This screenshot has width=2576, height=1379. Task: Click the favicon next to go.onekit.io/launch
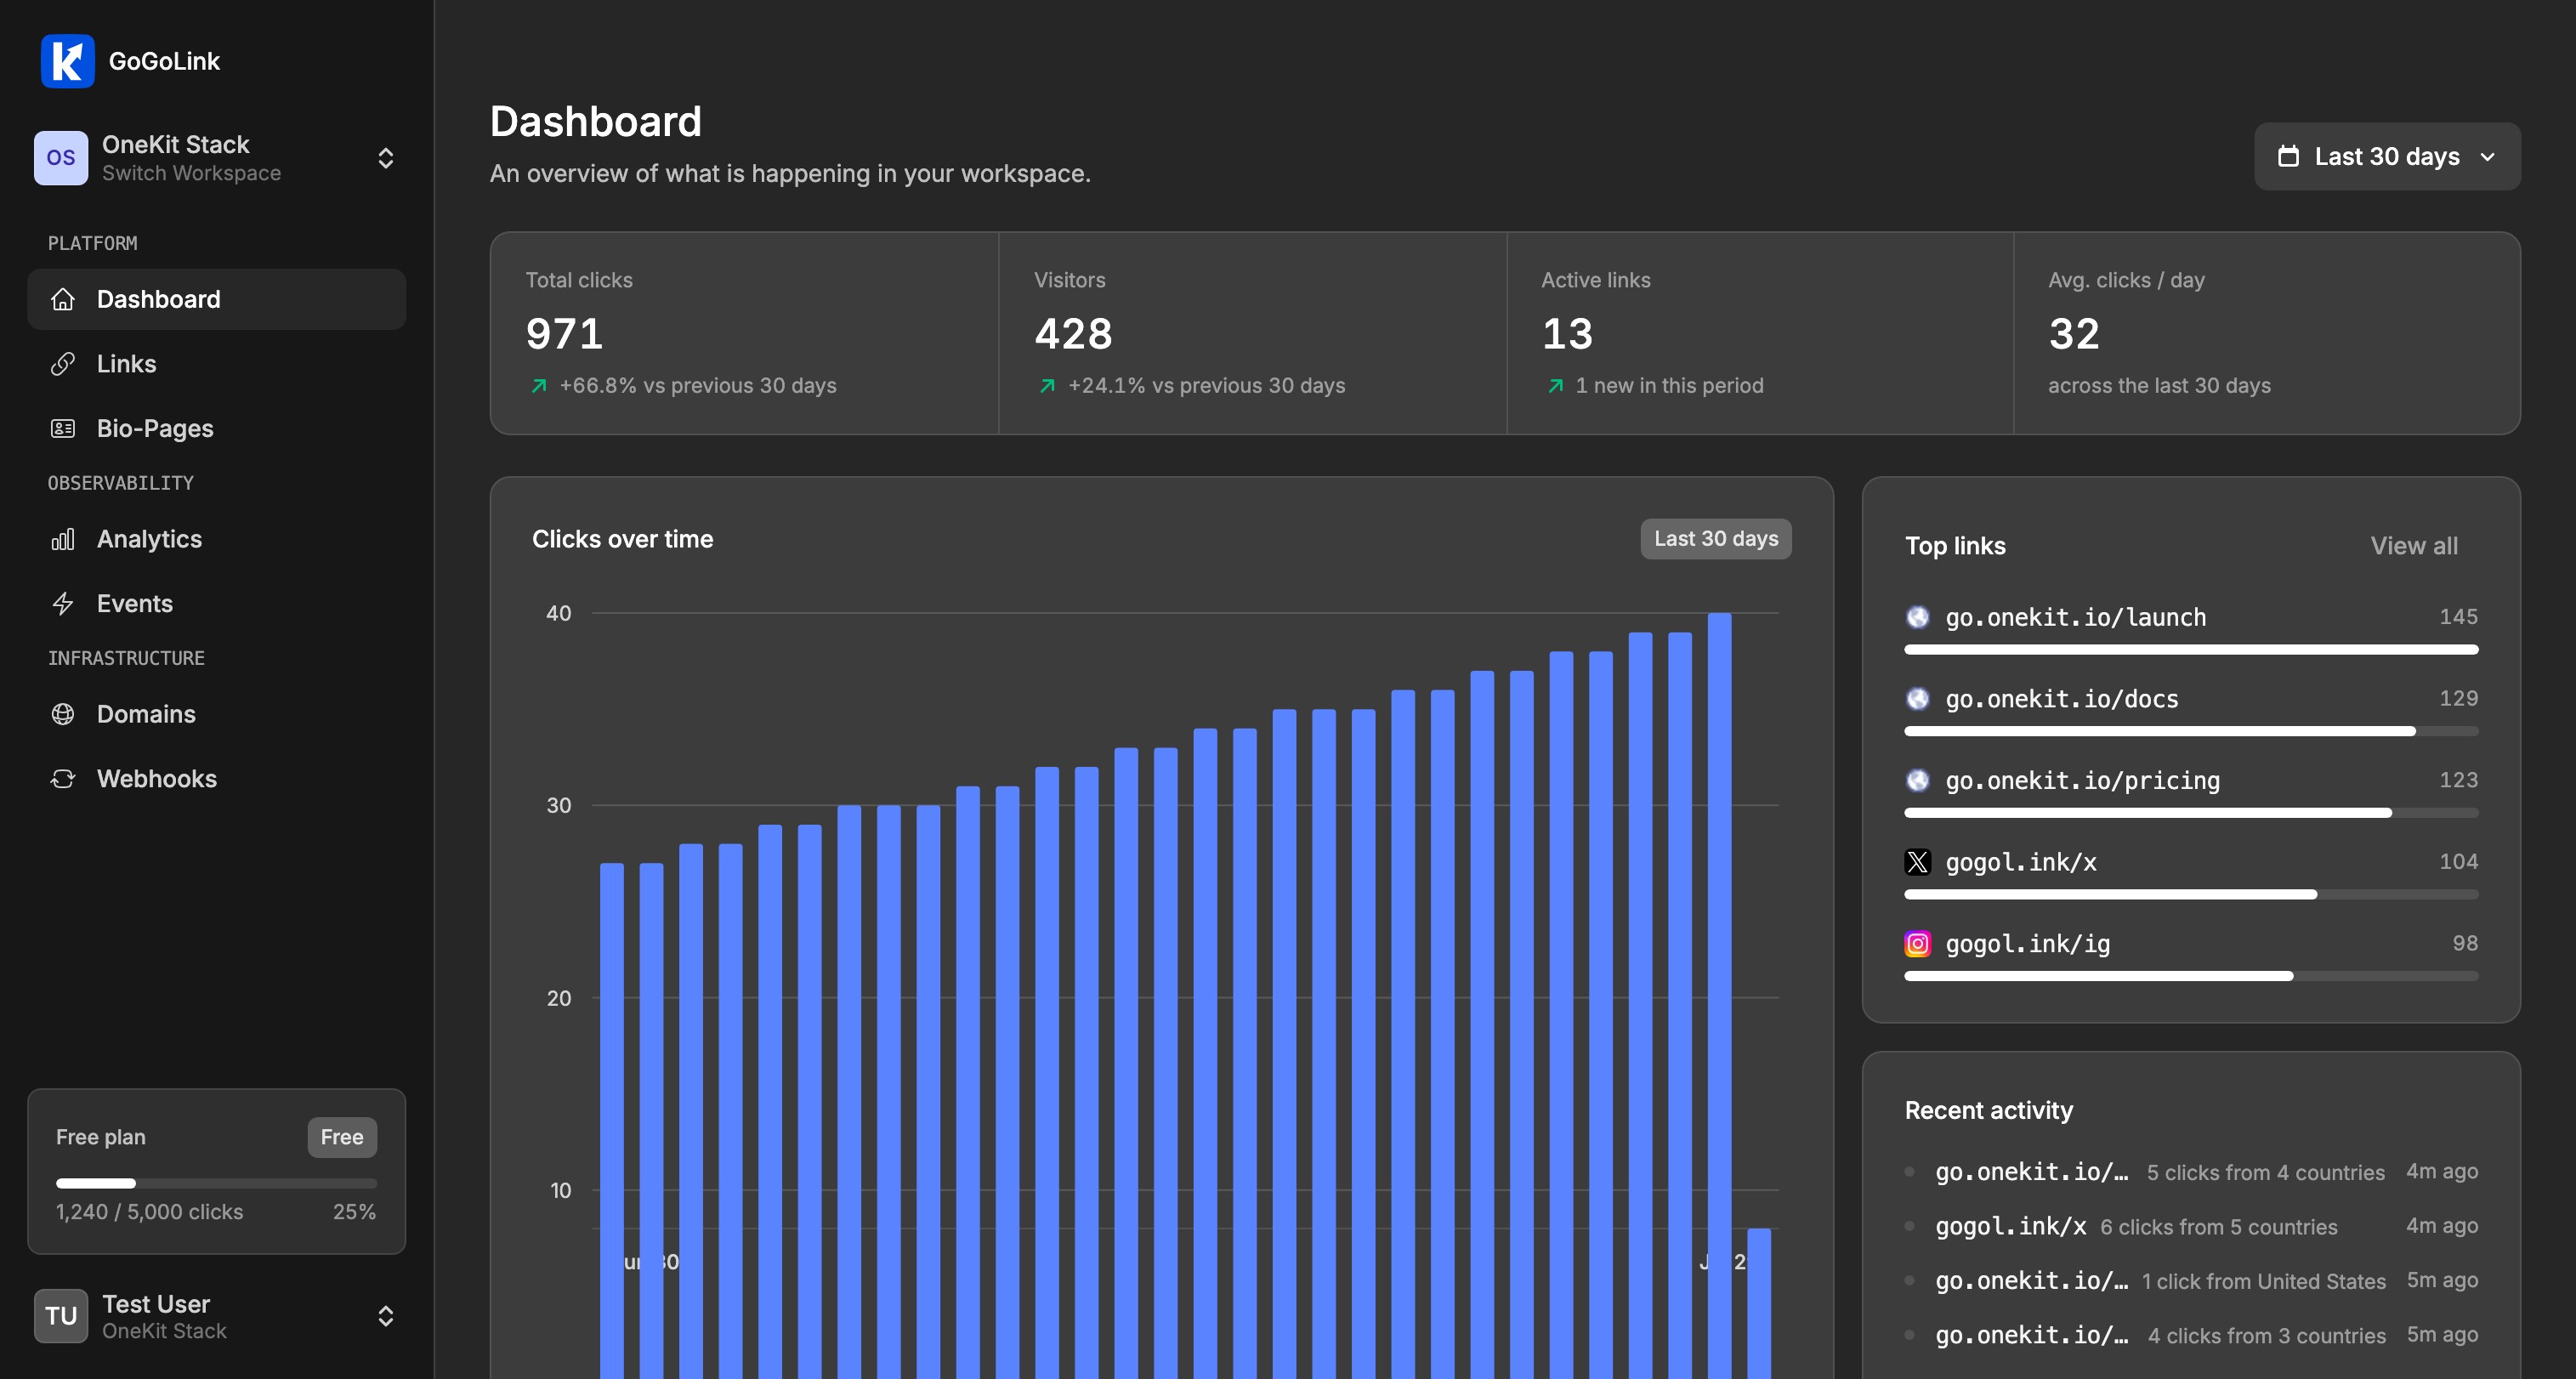pyautogui.click(x=1917, y=617)
